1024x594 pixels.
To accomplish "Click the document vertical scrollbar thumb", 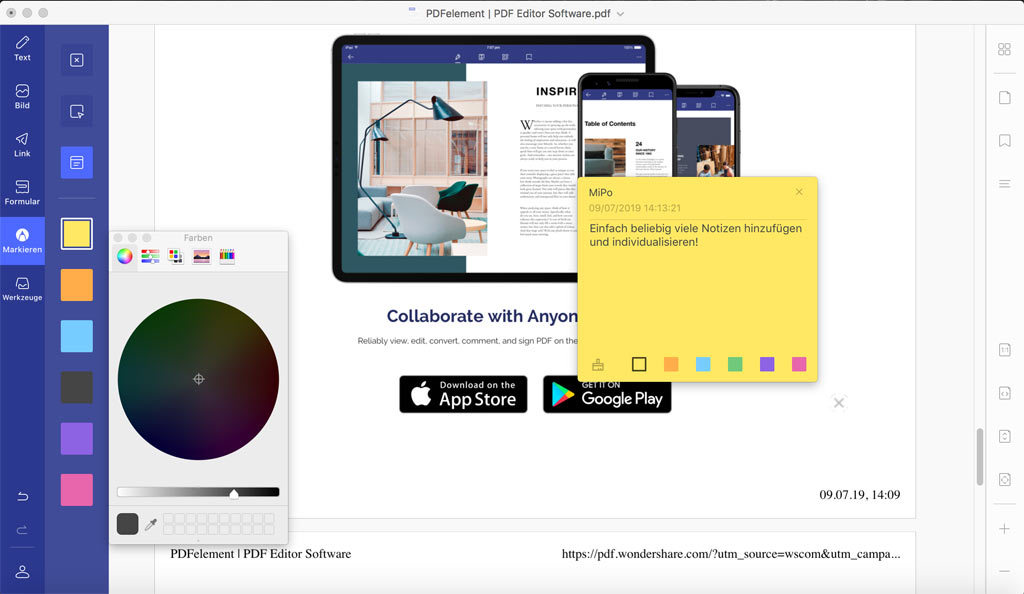I will pyautogui.click(x=980, y=456).
